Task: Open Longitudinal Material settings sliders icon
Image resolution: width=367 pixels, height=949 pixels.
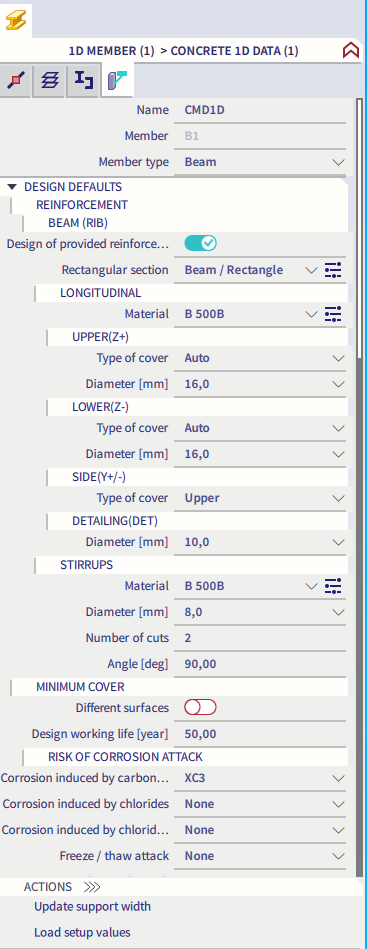Action: click(332, 314)
